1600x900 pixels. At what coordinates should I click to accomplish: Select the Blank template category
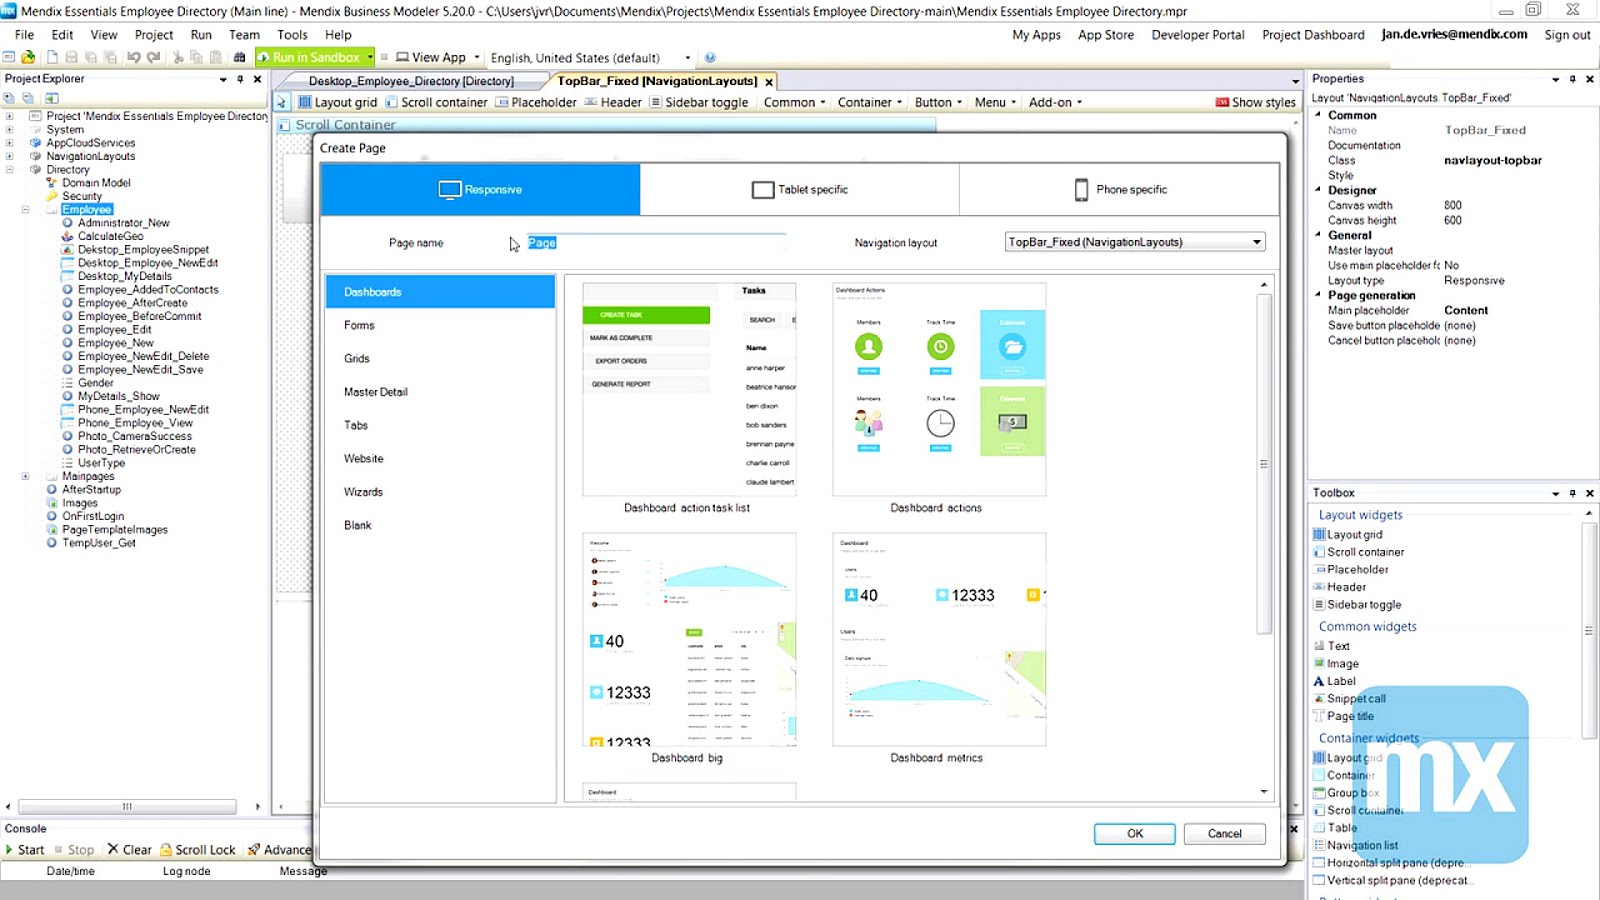click(440, 525)
